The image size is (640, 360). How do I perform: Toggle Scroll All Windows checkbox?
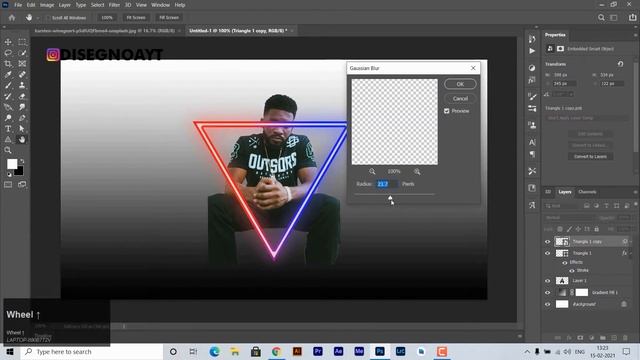click(x=48, y=18)
